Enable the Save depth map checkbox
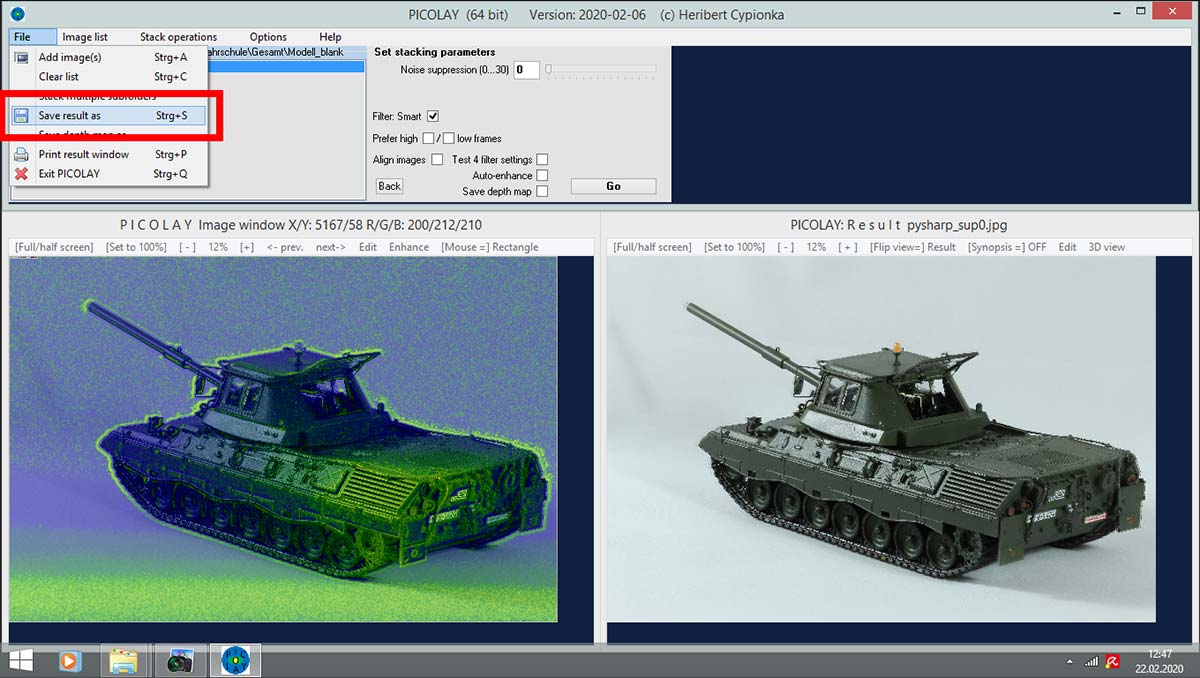The height and width of the screenshot is (678, 1200). pos(542,191)
